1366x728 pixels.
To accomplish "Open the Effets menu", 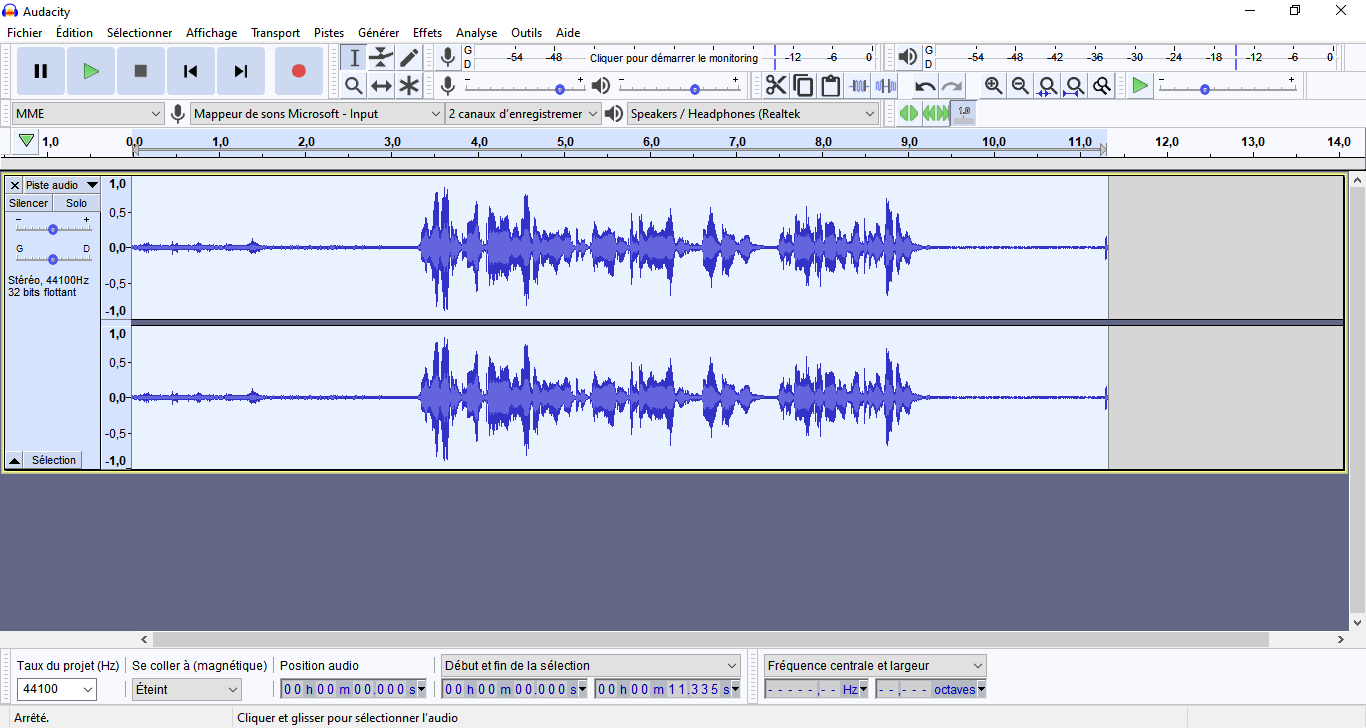I will 428,33.
